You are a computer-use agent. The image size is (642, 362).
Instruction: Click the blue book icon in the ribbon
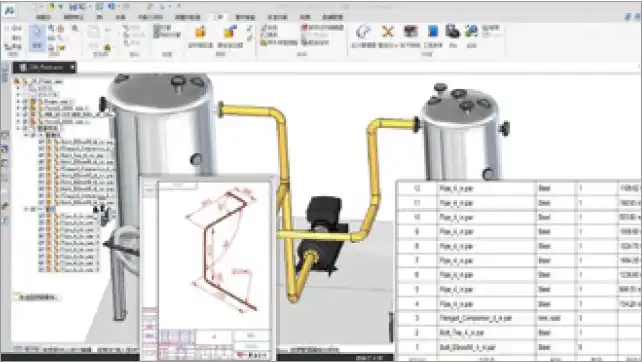433,32
